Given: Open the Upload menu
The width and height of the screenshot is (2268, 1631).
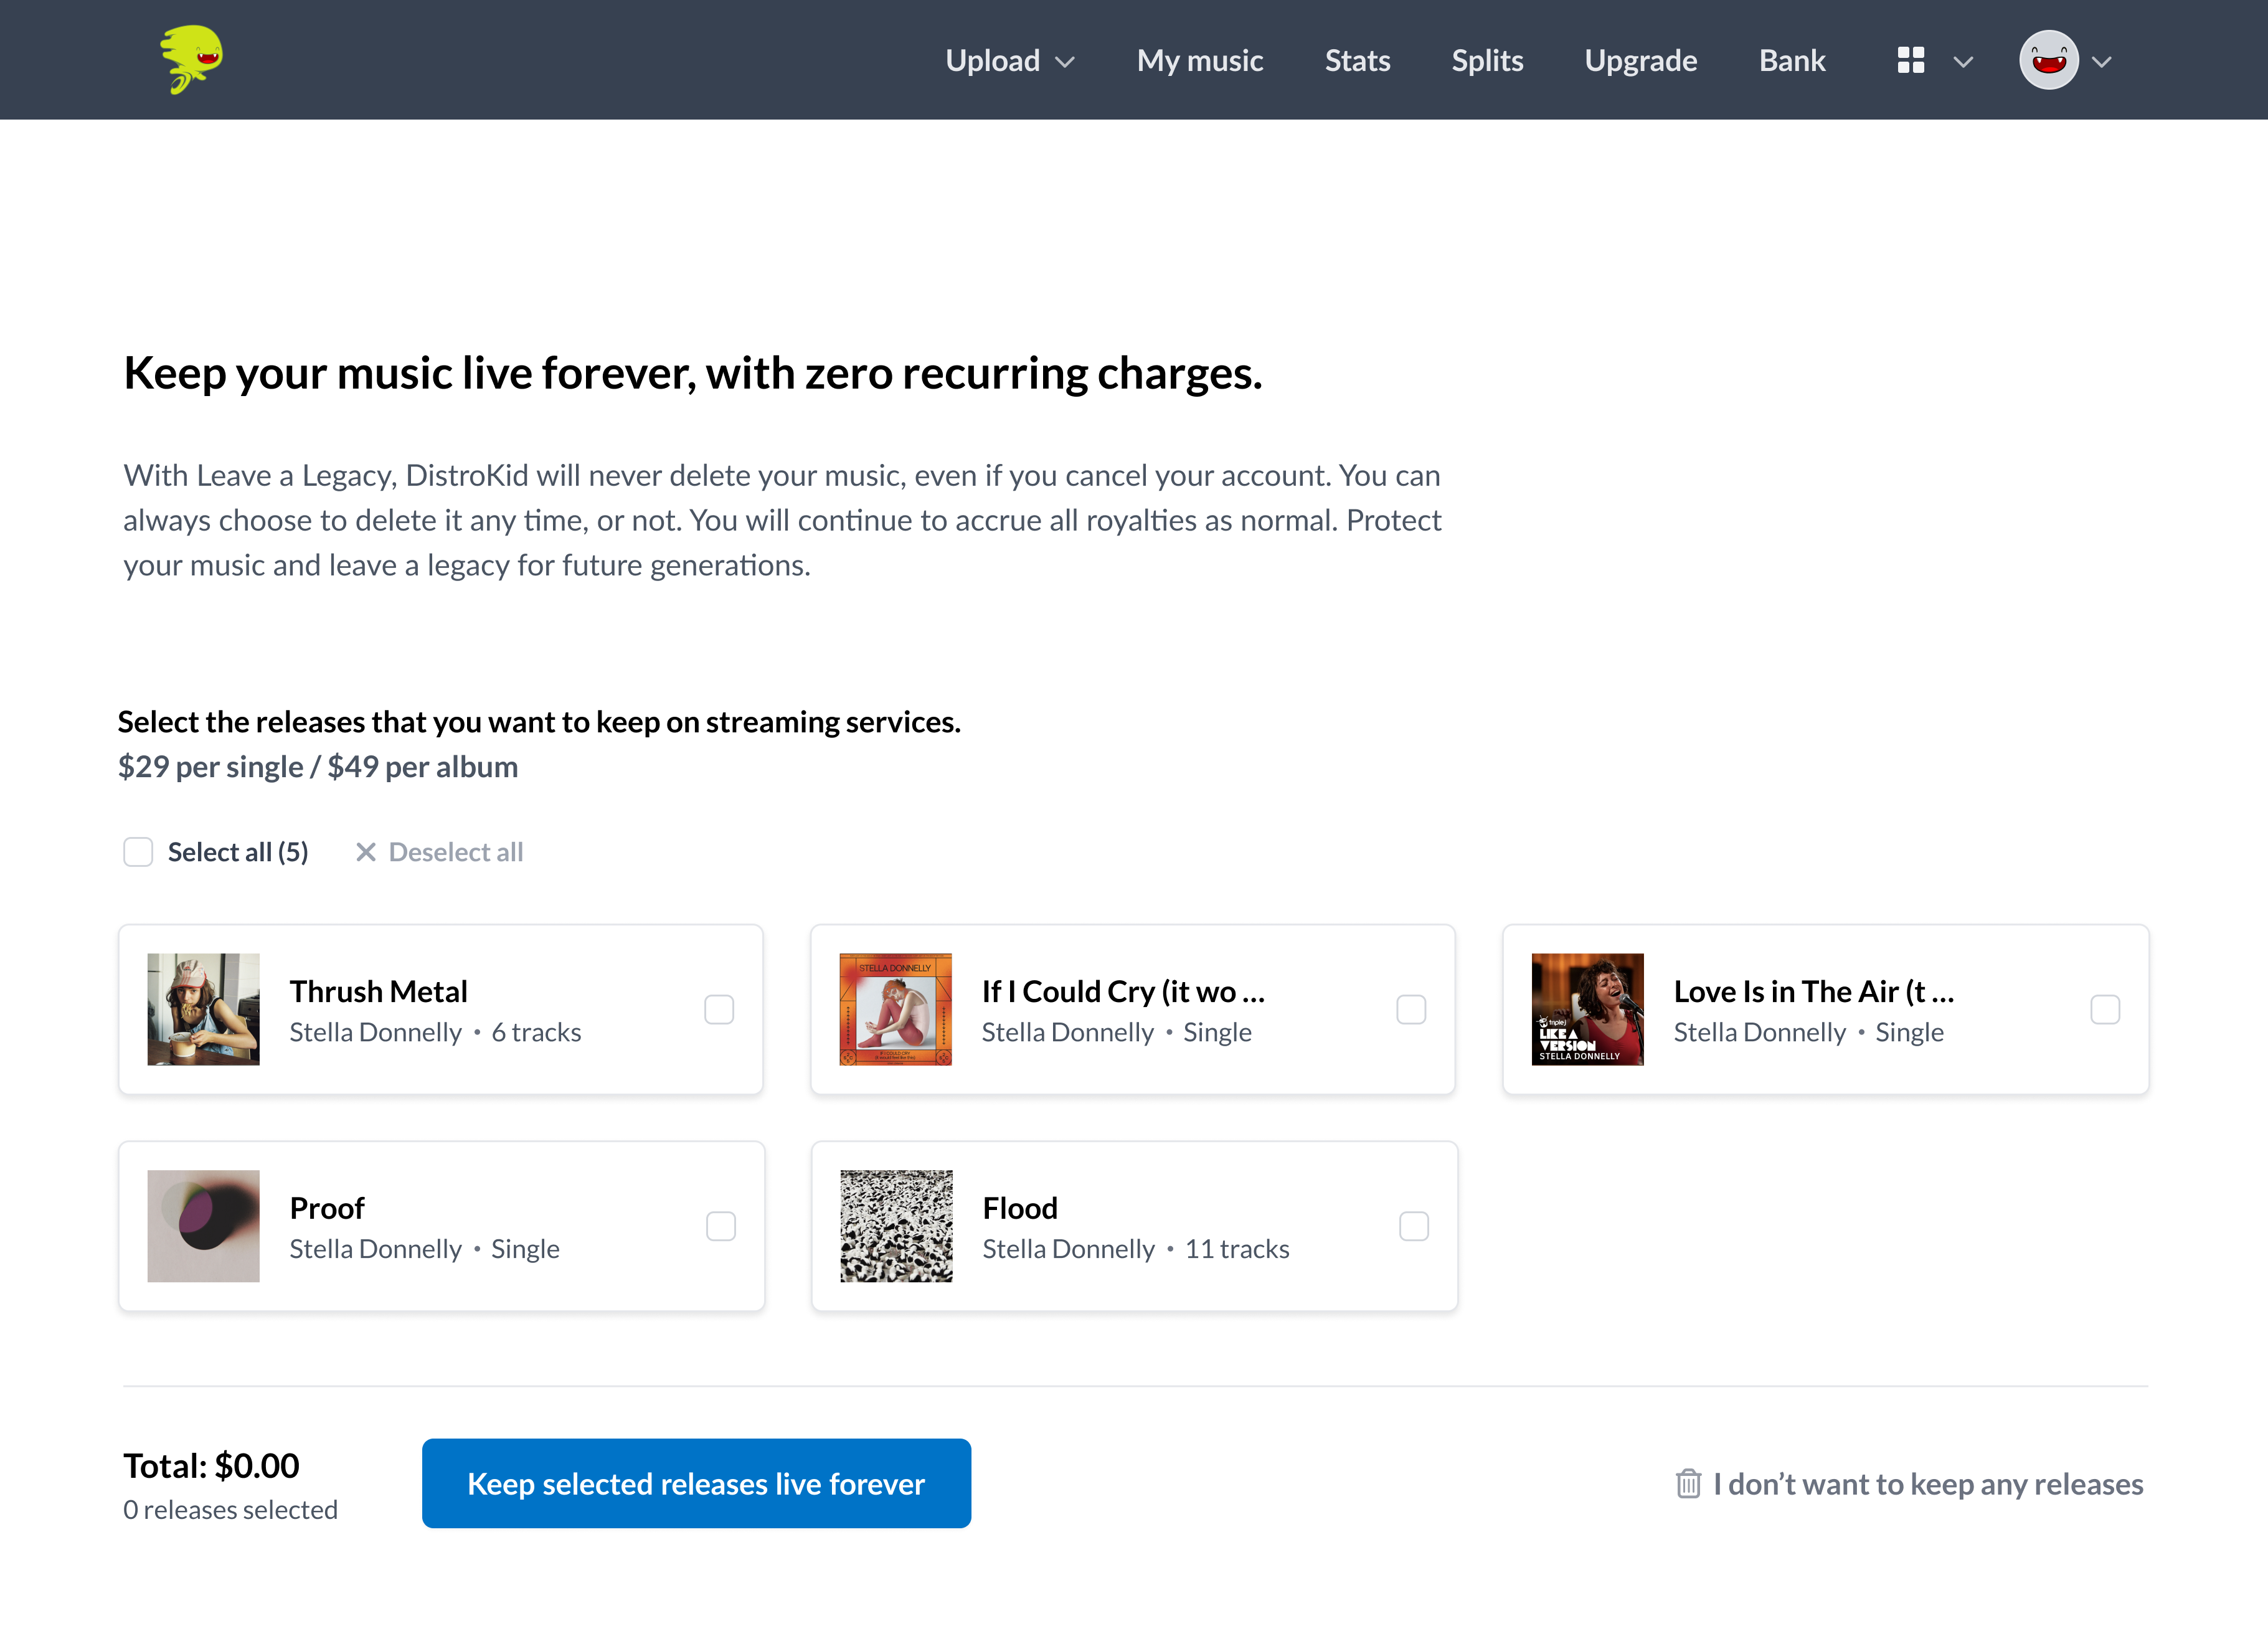Looking at the screenshot, I should point(993,61).
